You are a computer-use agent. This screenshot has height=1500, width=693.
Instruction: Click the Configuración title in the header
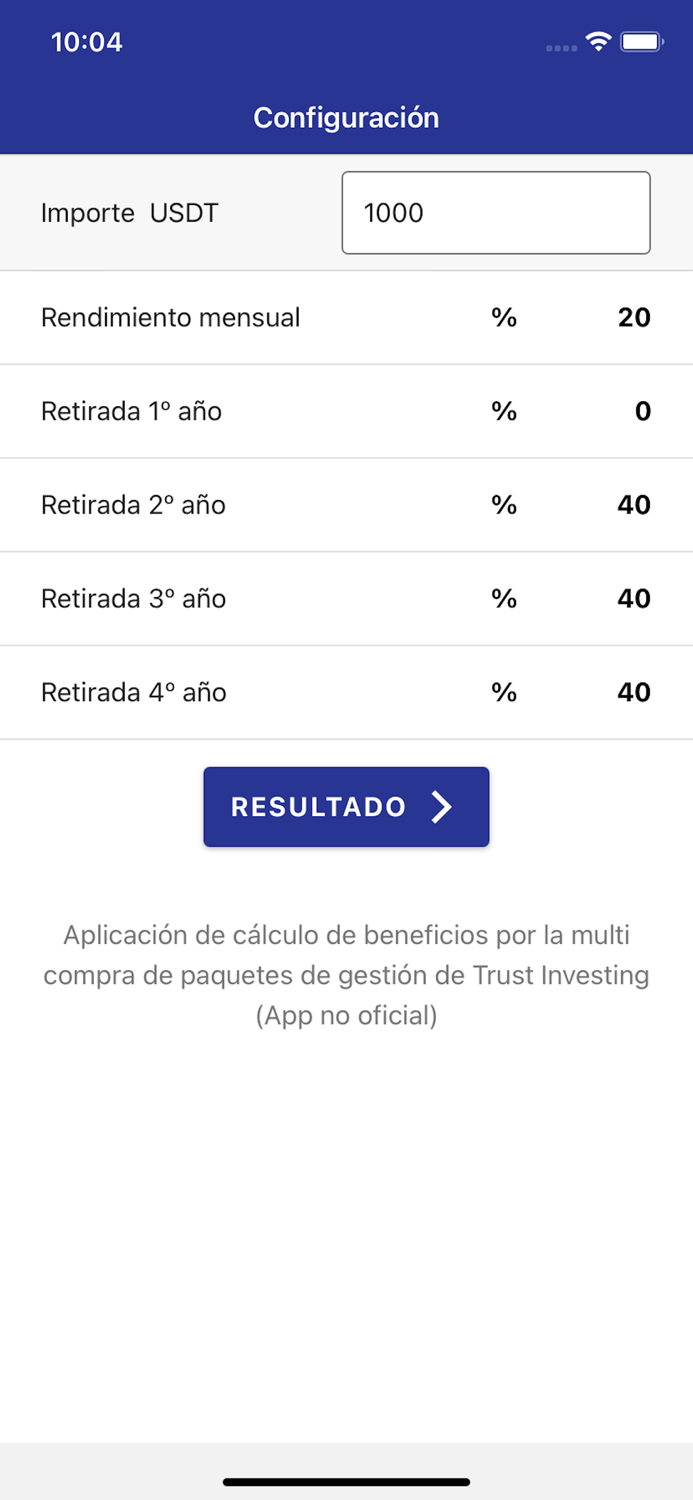[x=346, y=117]
